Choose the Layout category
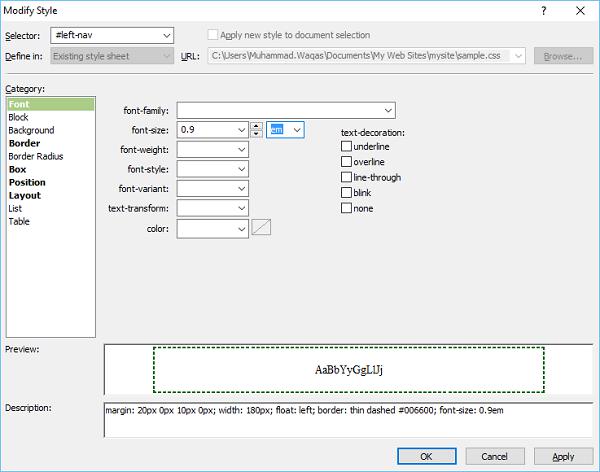Image resolution: width=600 pixels, height=472 pixels. point(26,195)
